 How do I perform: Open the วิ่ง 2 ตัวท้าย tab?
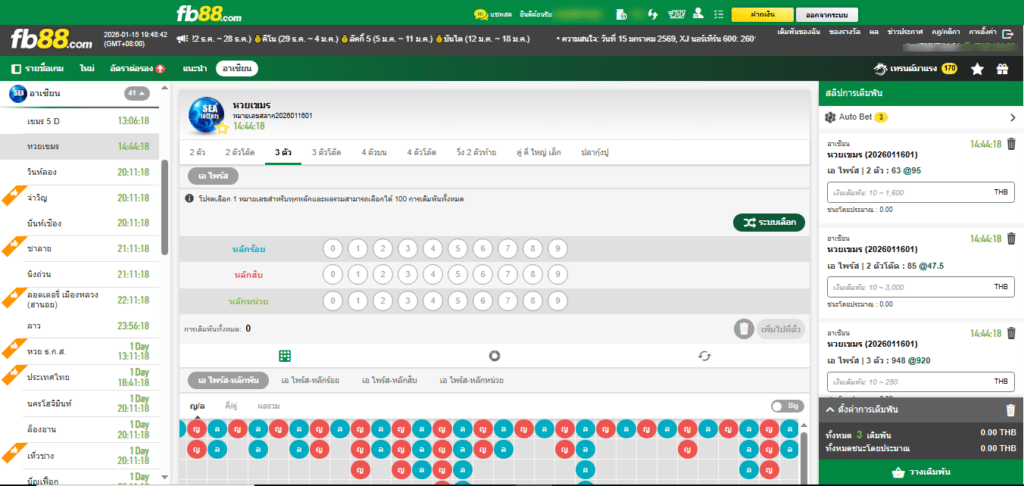(476, 152)
